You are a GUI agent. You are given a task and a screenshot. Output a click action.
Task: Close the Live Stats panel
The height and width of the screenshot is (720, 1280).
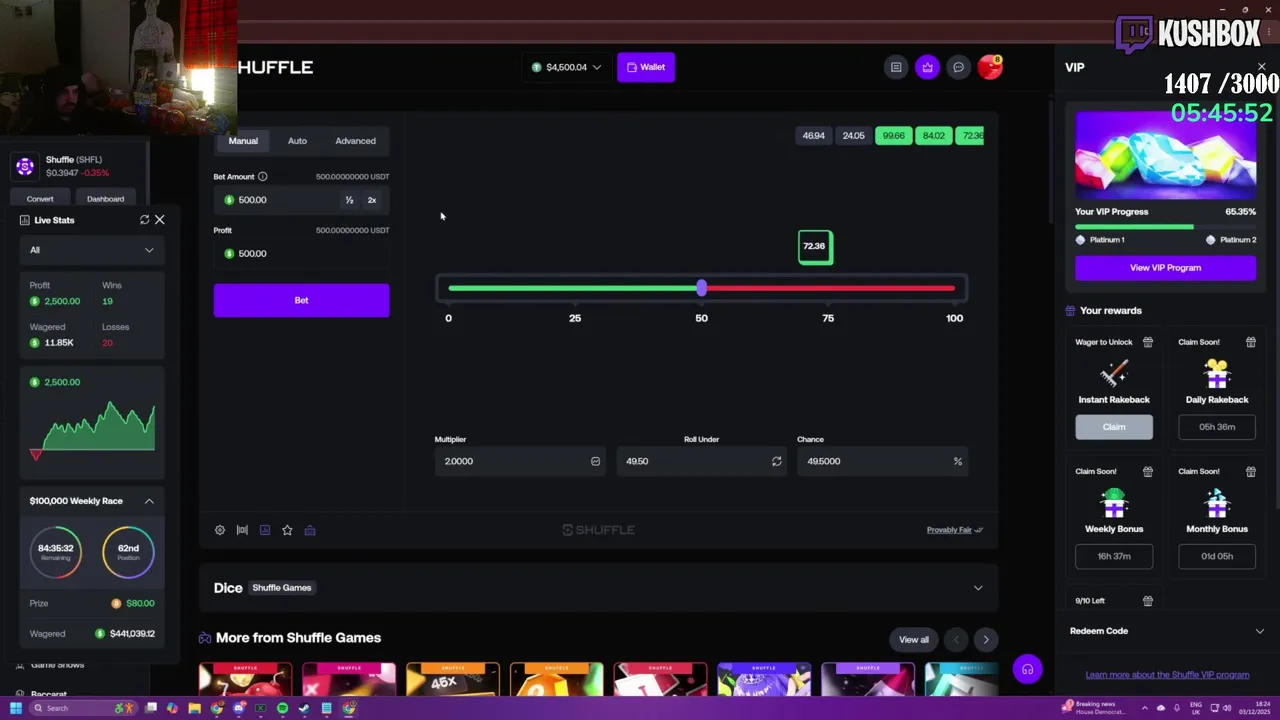(x=160, y=220)
